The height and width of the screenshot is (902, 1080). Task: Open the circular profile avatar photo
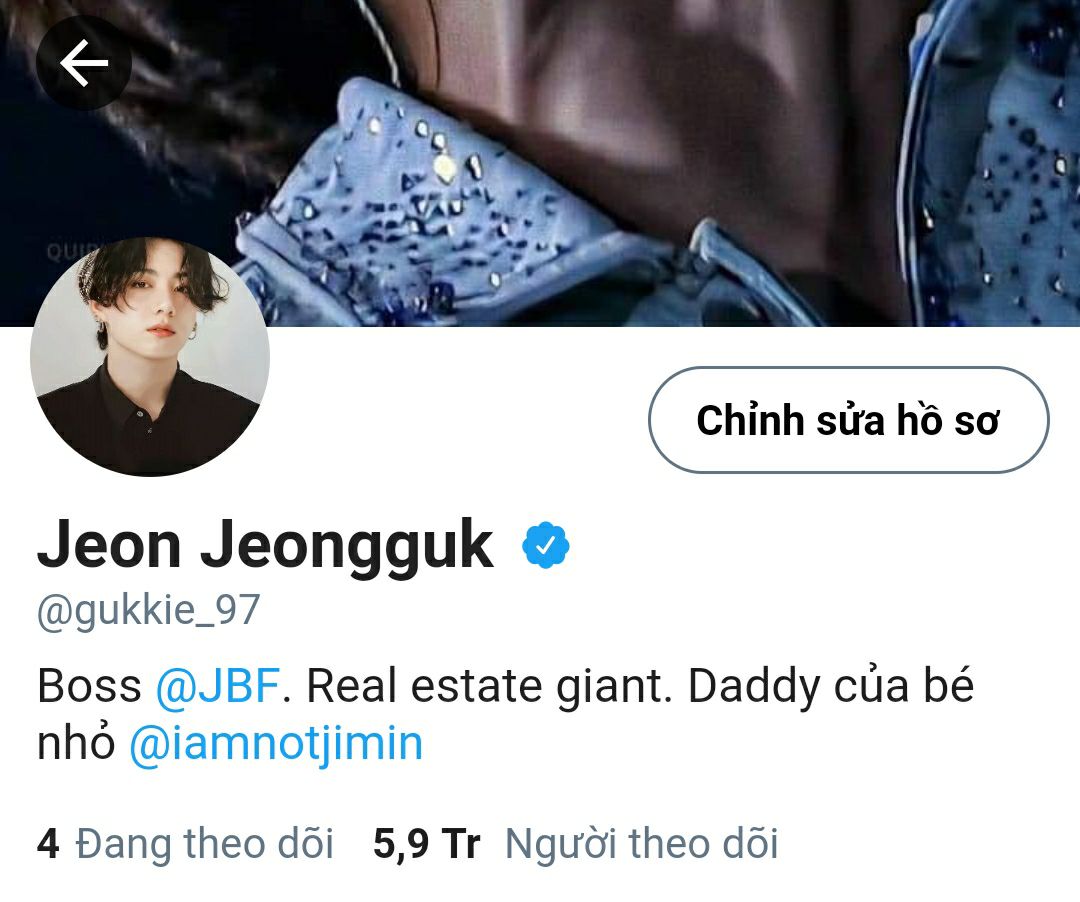(150, 357)
